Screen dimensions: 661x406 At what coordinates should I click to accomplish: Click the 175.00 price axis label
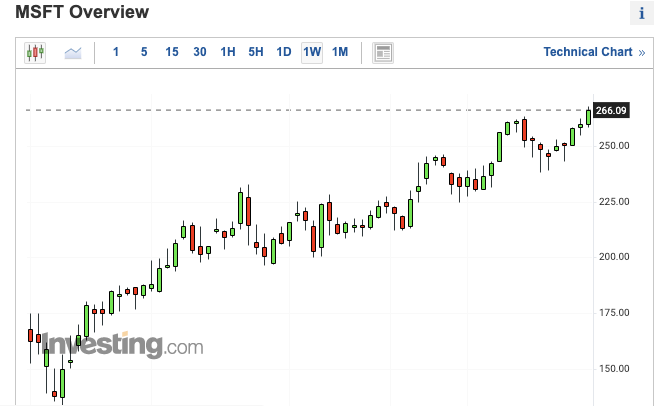pos(614,313)
